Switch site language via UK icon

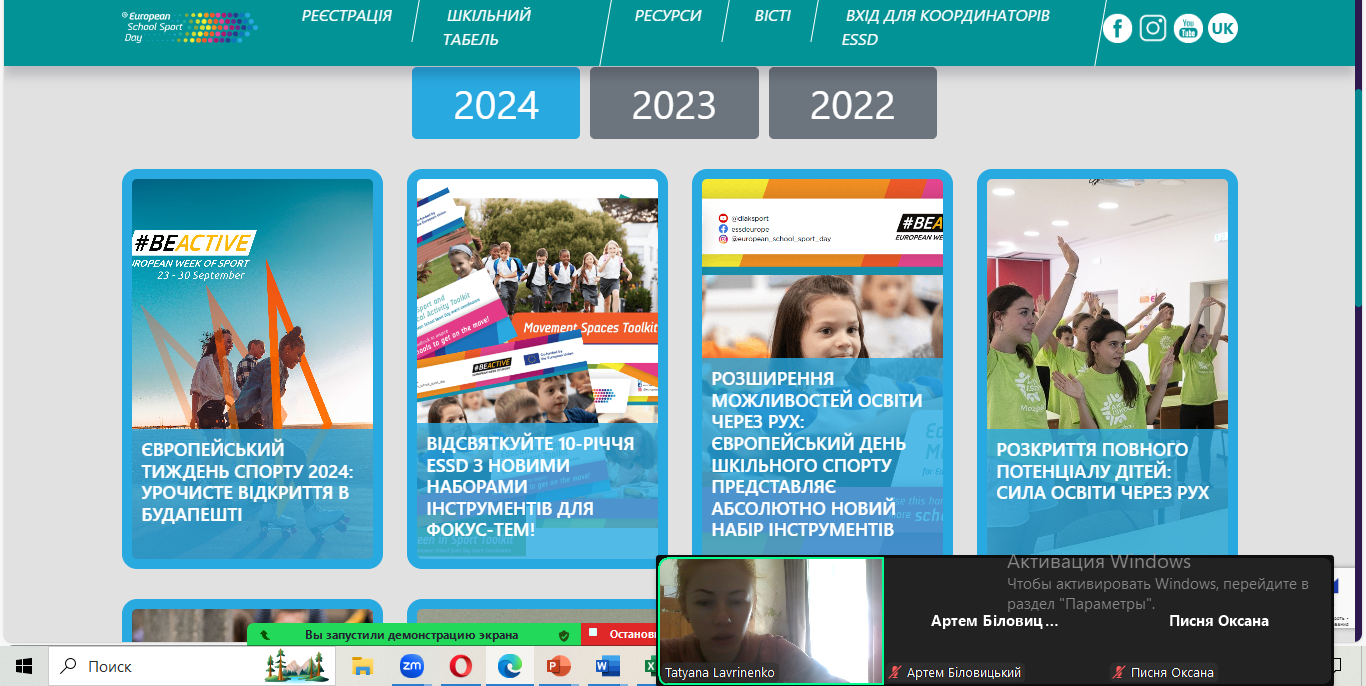[1223, 28]
